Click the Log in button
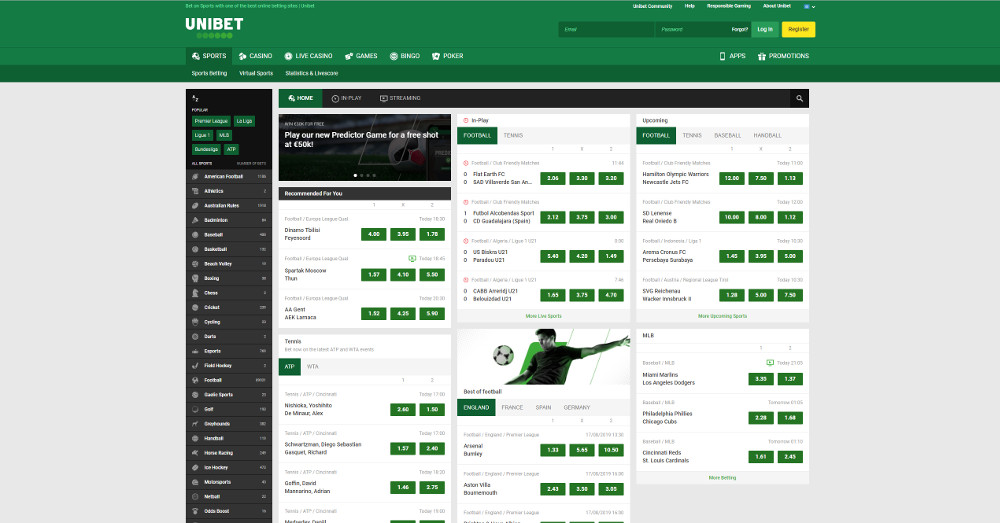 tap(765, 29)
